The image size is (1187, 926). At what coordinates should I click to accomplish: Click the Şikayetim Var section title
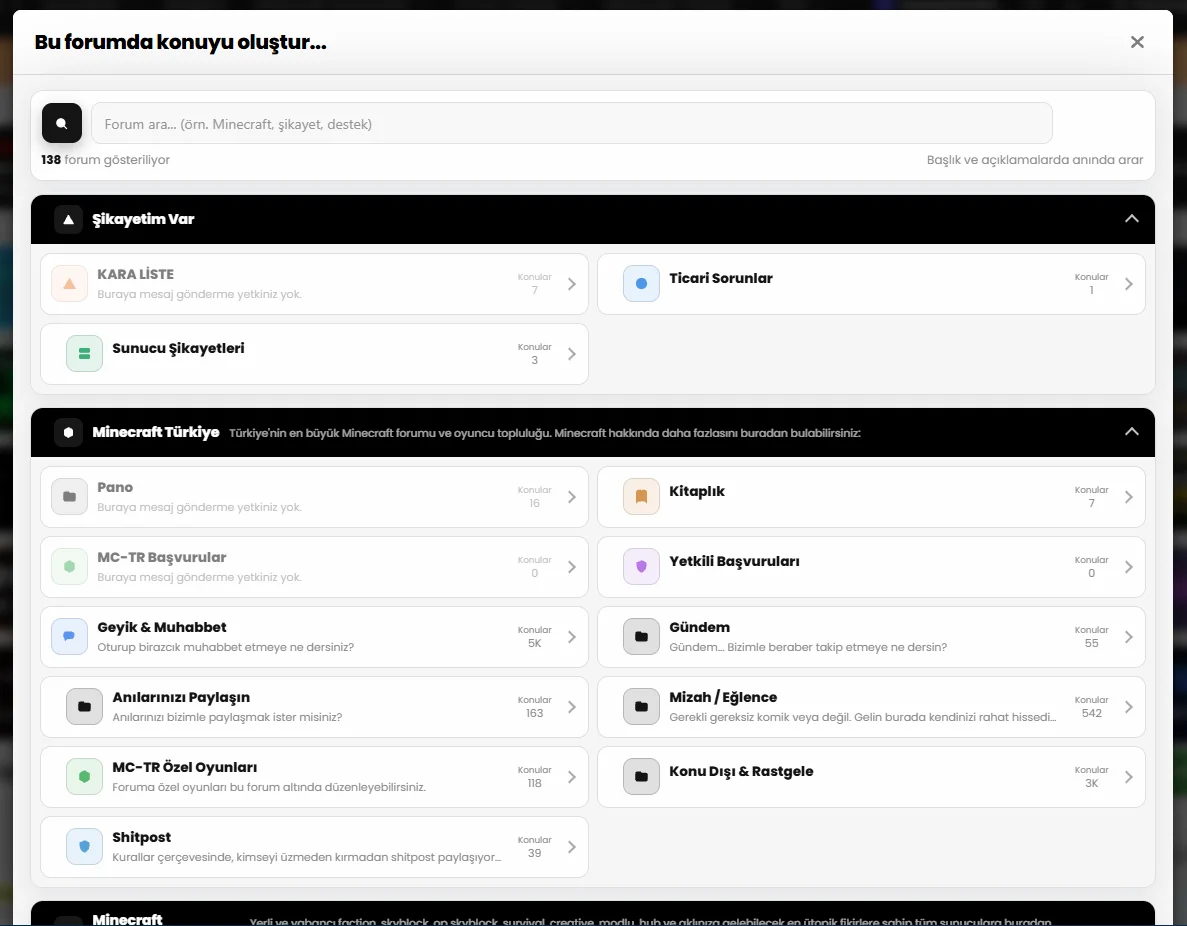pos(143,219)
